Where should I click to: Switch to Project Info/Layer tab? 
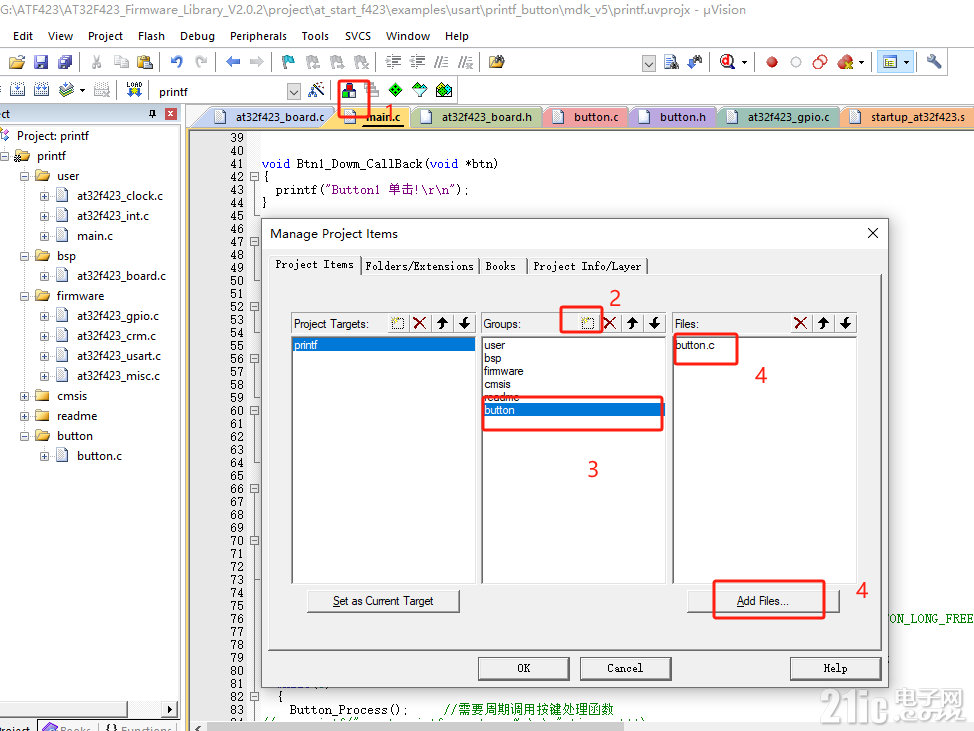(x=587, y=266)
